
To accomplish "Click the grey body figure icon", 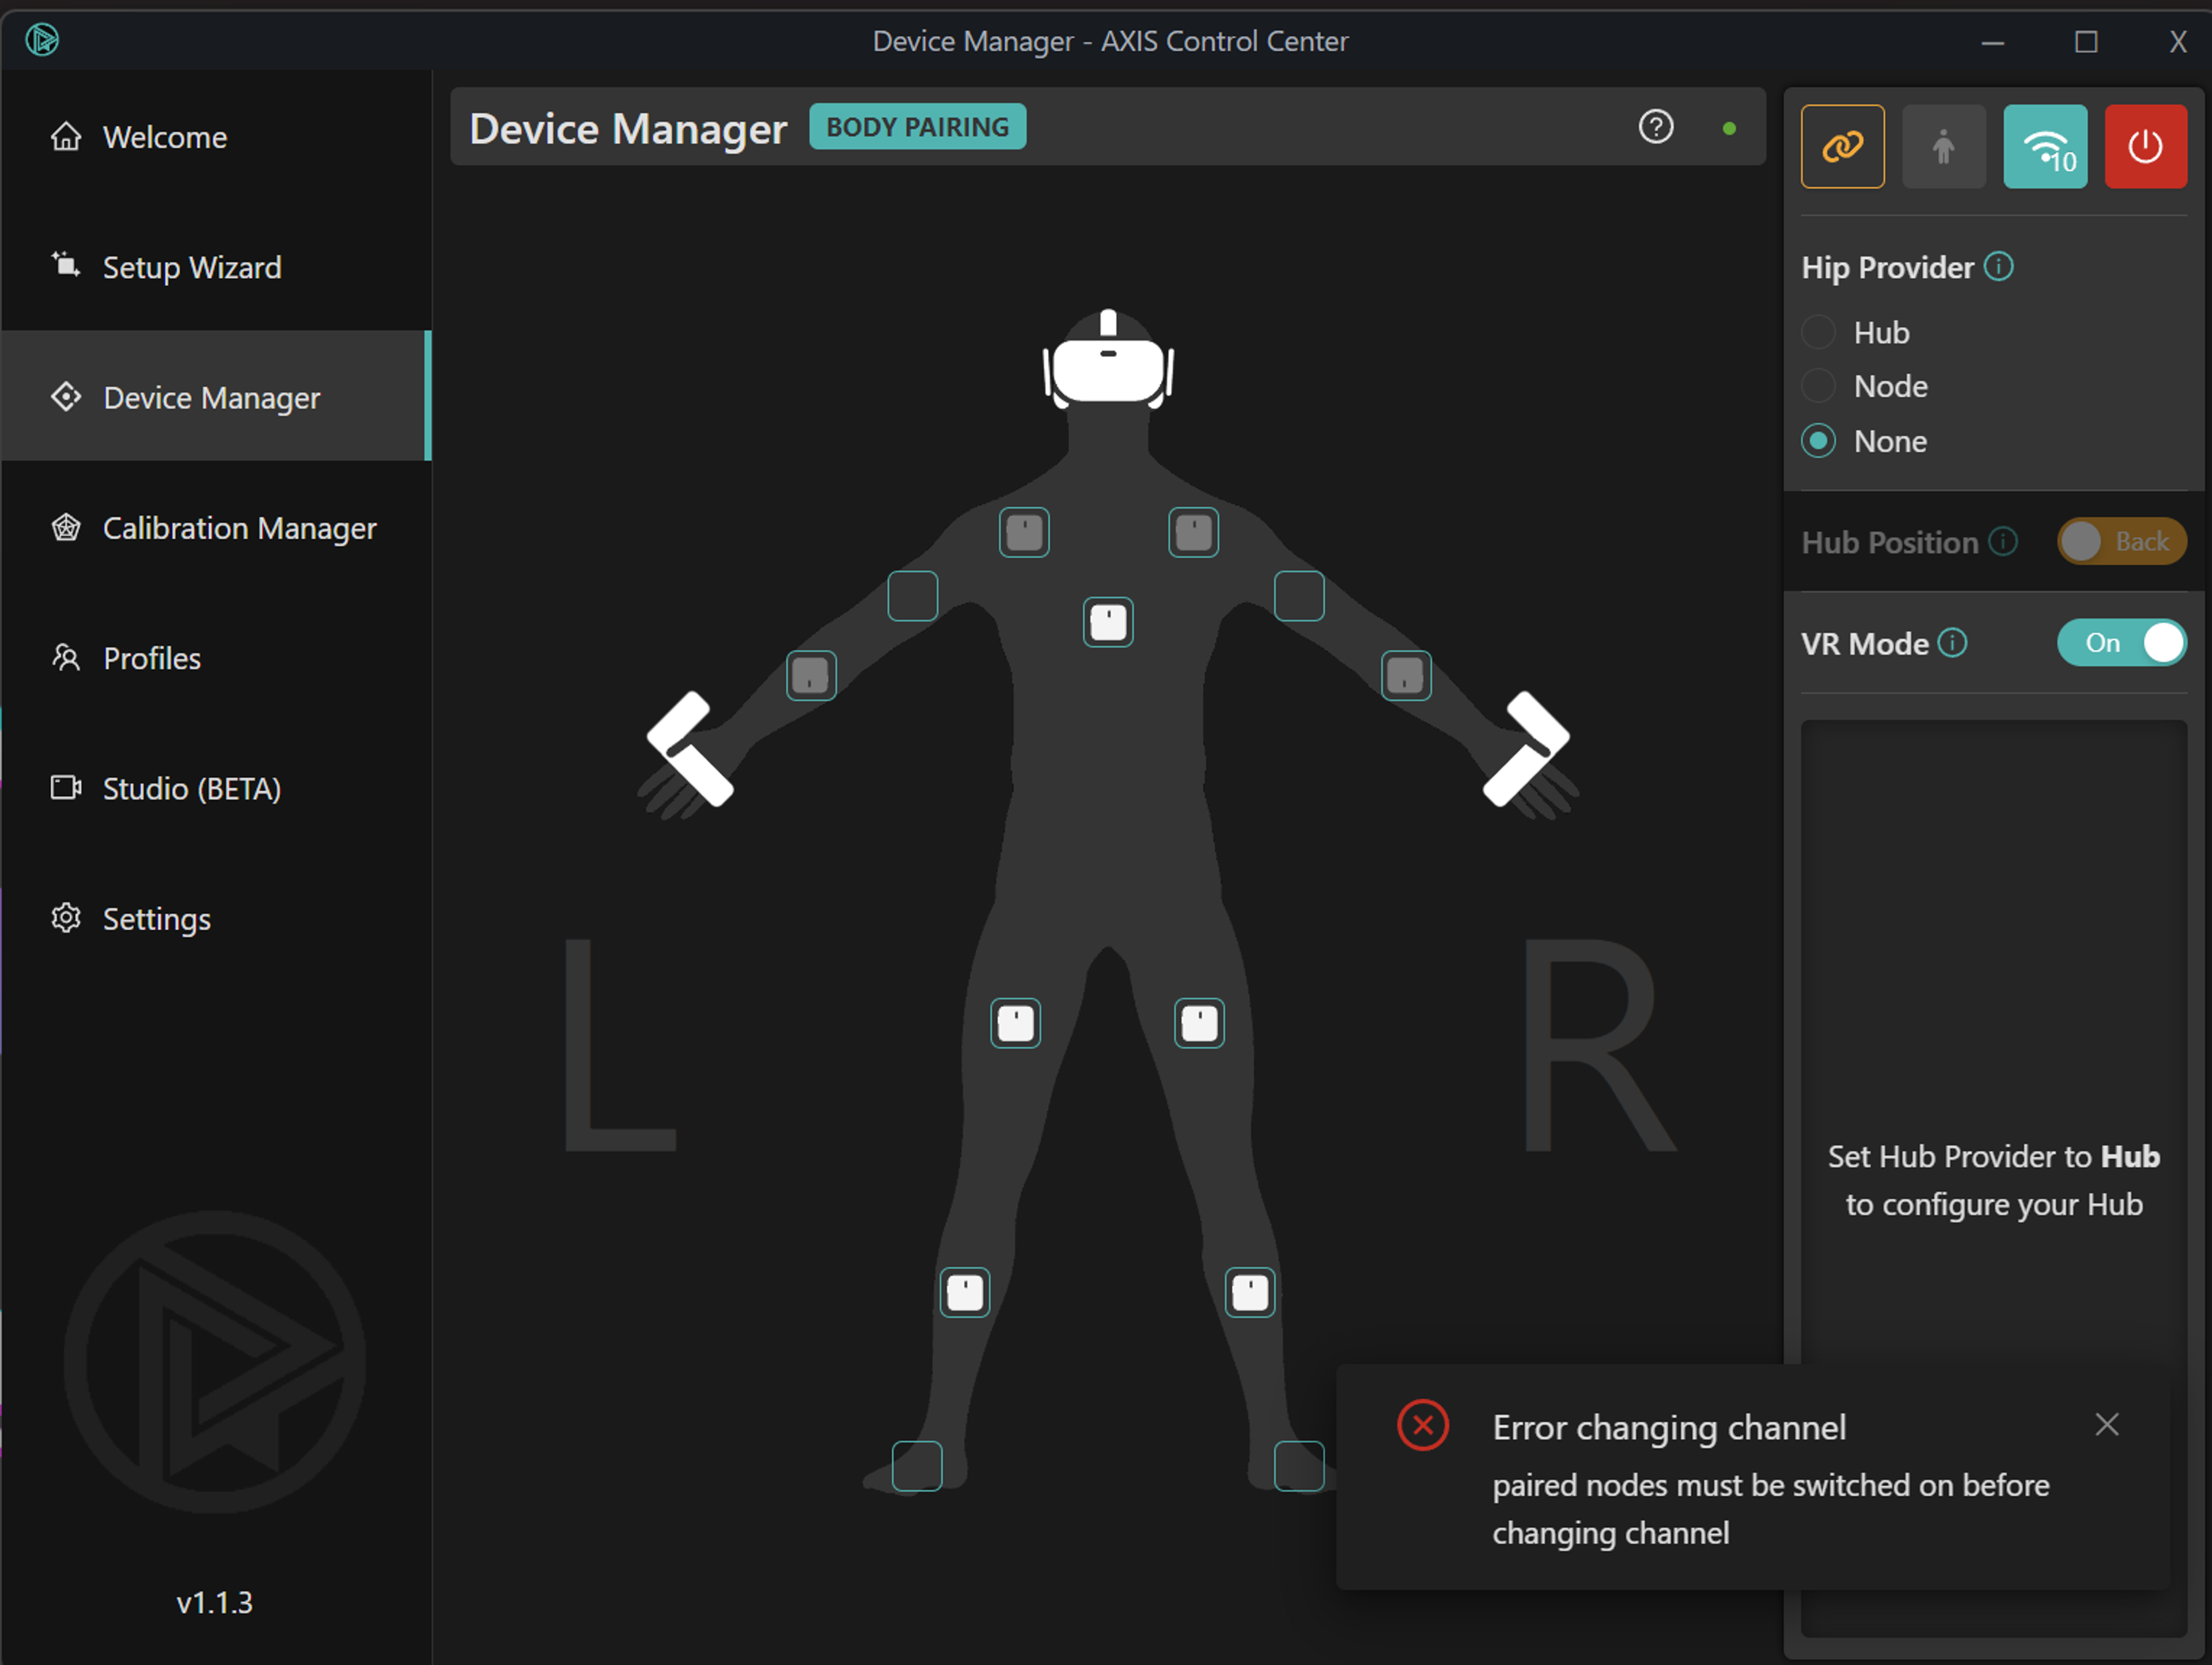I will pos(1943,146).
